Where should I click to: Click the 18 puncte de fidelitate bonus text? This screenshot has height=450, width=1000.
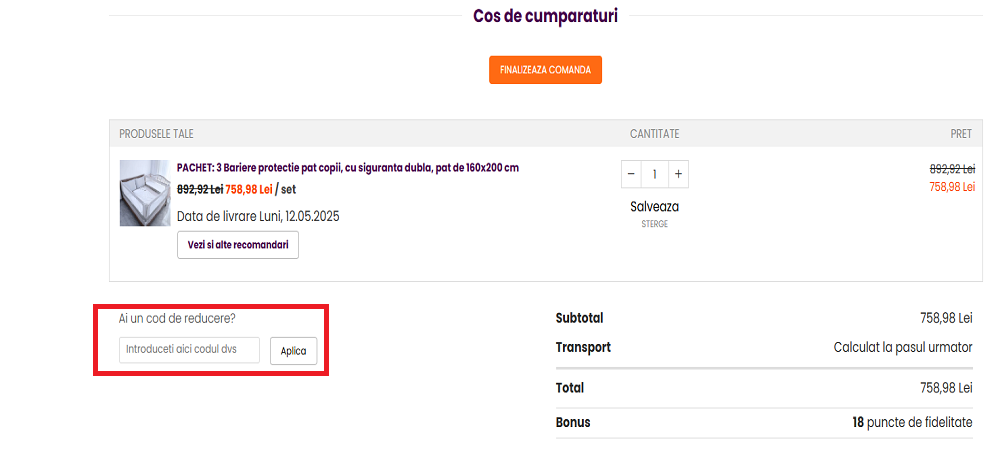coord(911,422)
